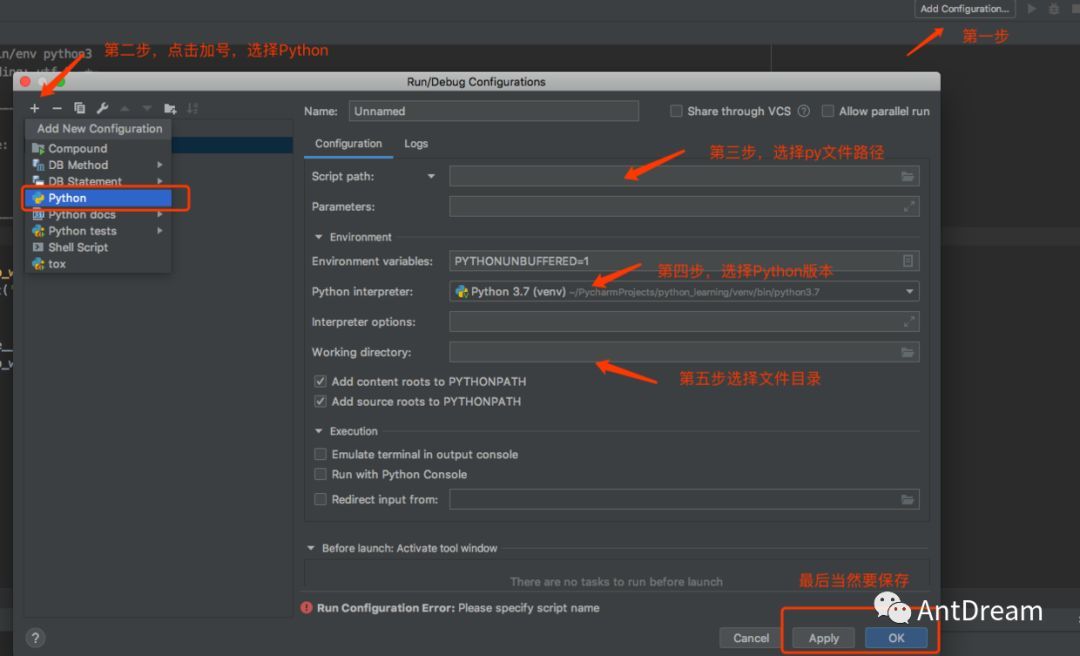Browse Redirect input from folder icon
Viewport: 1080px width, 656px height.
pos(908,500)
